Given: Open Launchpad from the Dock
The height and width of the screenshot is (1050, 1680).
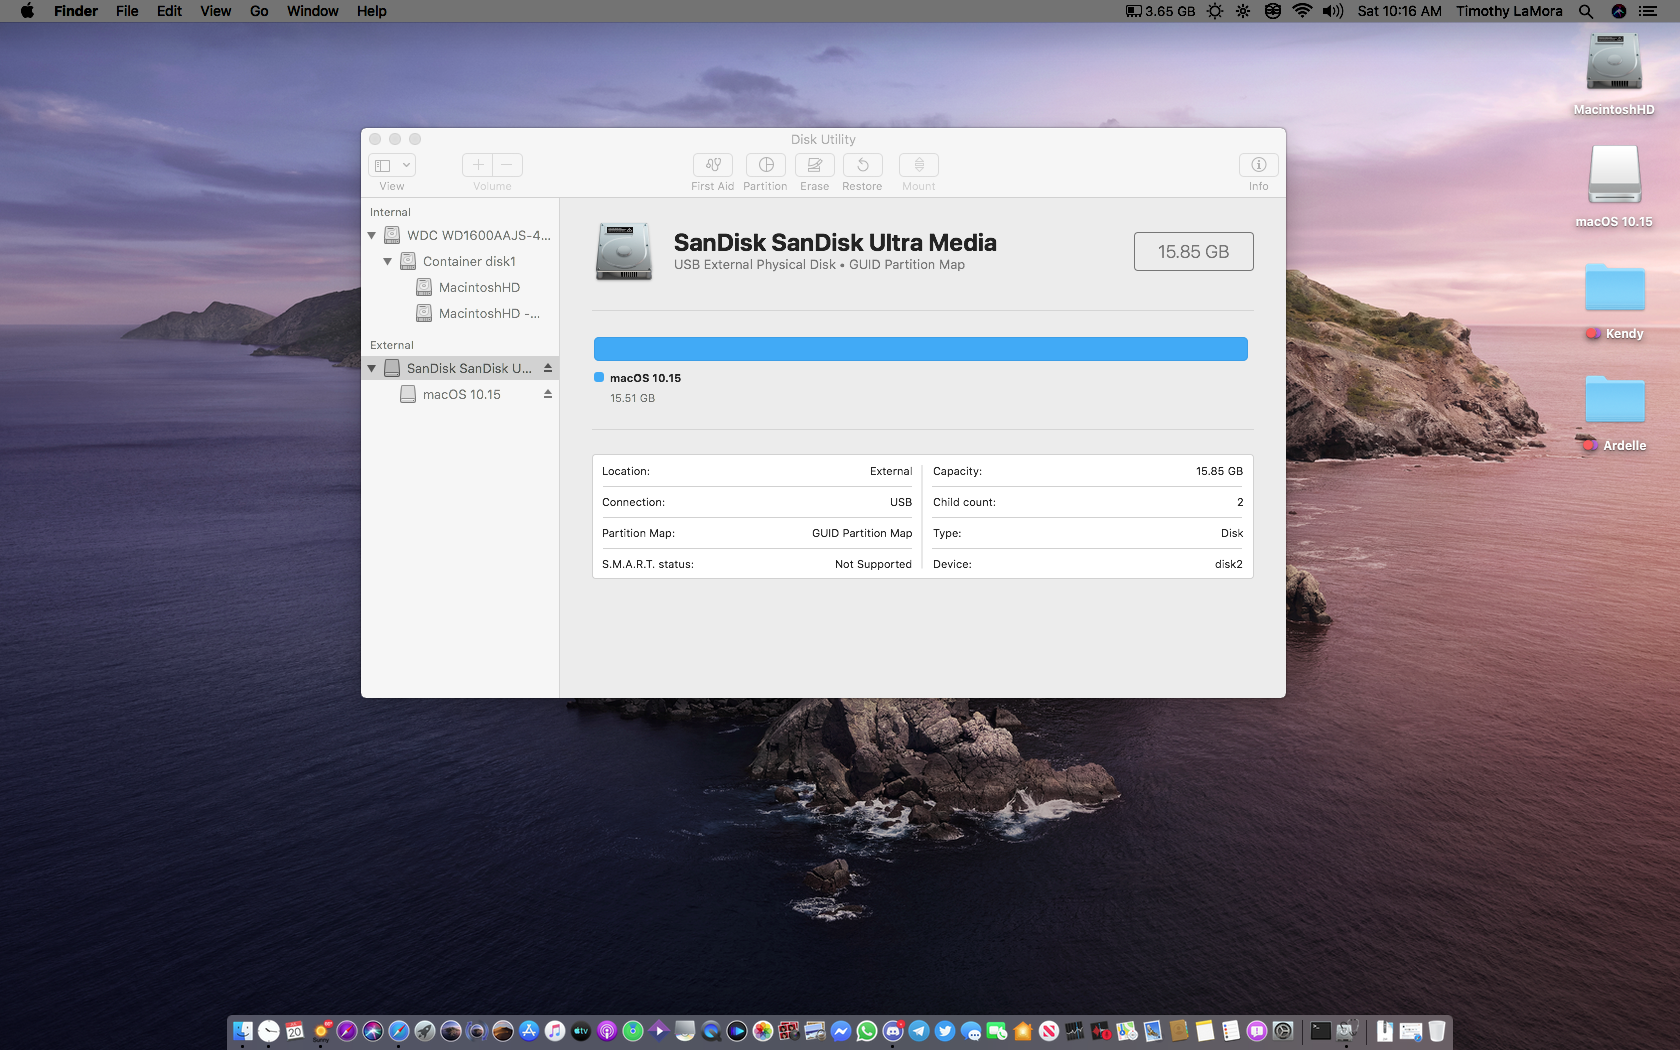Looking at the screenshot, I should click(x=425, y=1031).
